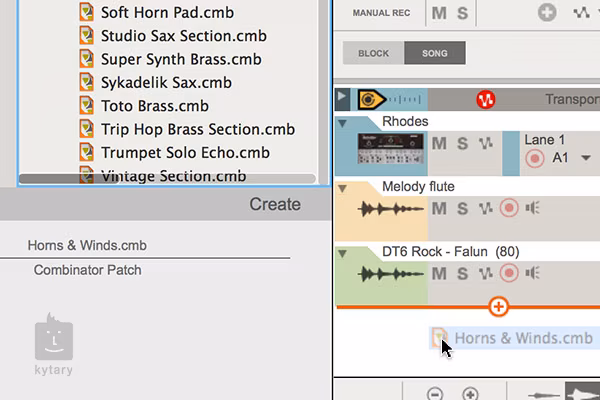
Task: Click the automation curve icon in header
Action: point(581,13)
